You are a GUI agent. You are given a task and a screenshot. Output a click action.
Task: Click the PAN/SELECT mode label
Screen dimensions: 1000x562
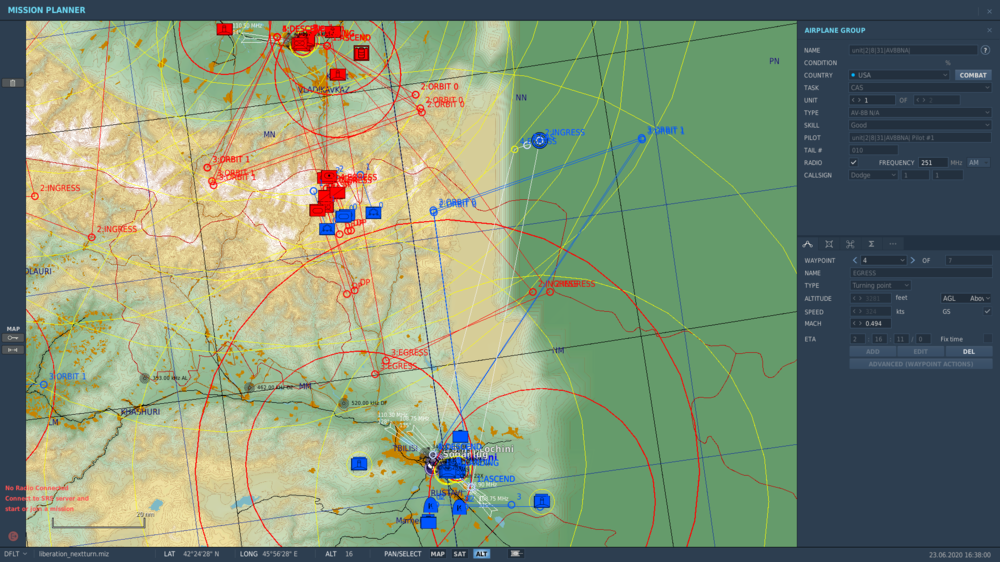tap(402, 554)
